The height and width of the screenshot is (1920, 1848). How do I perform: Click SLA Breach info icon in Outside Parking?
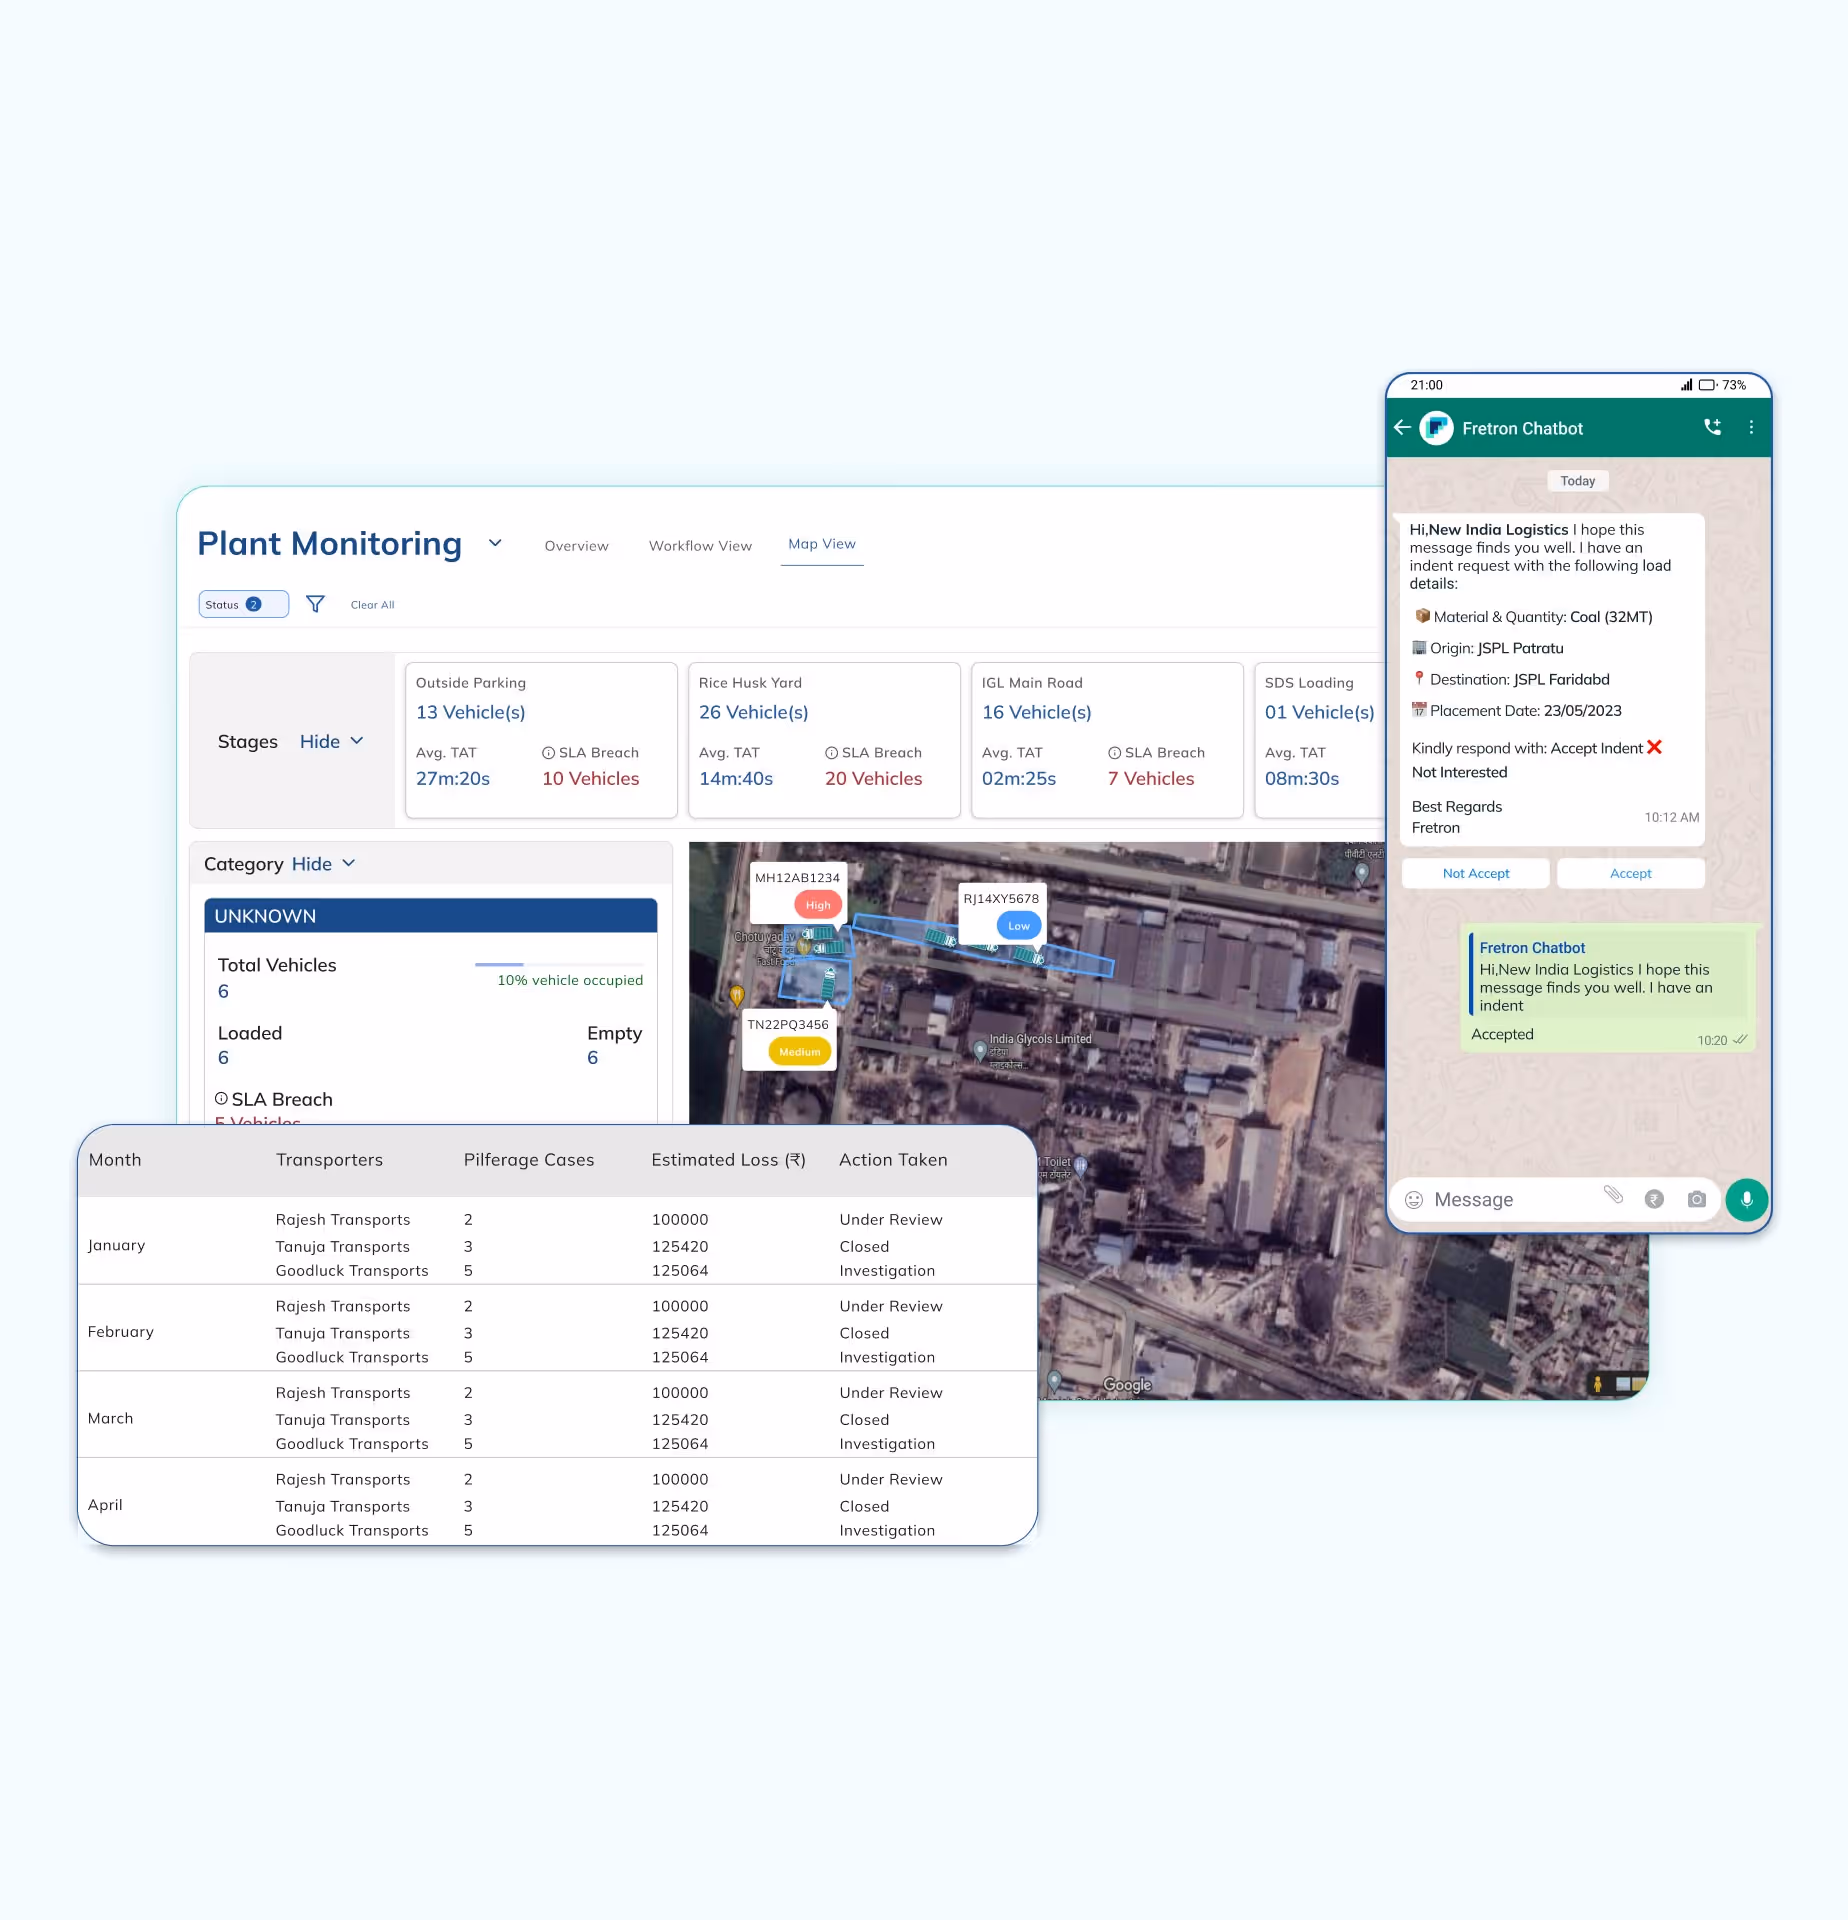point(548,753)
